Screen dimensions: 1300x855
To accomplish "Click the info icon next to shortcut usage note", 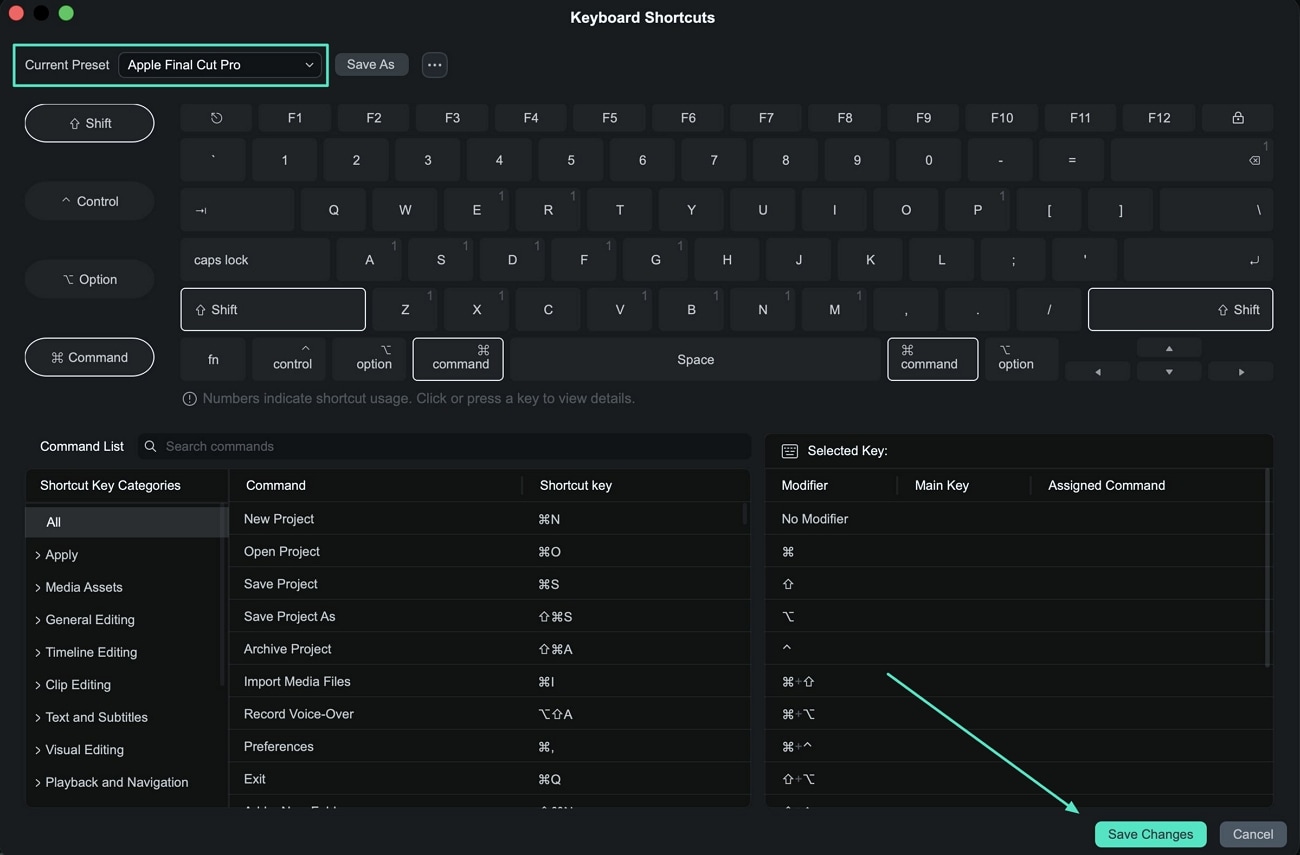I will pyautogui.click(x=189, y=399).
